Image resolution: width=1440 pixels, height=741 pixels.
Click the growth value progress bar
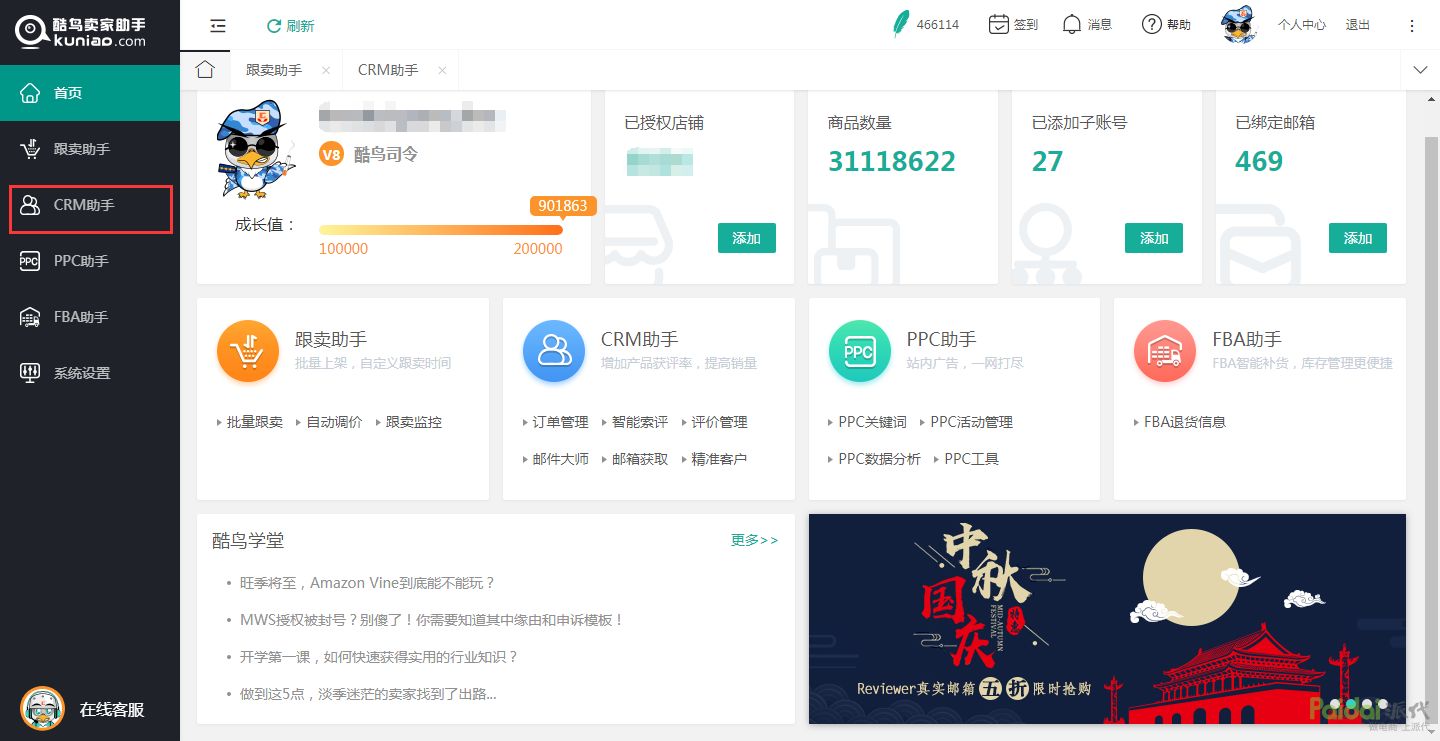(441, 230)
